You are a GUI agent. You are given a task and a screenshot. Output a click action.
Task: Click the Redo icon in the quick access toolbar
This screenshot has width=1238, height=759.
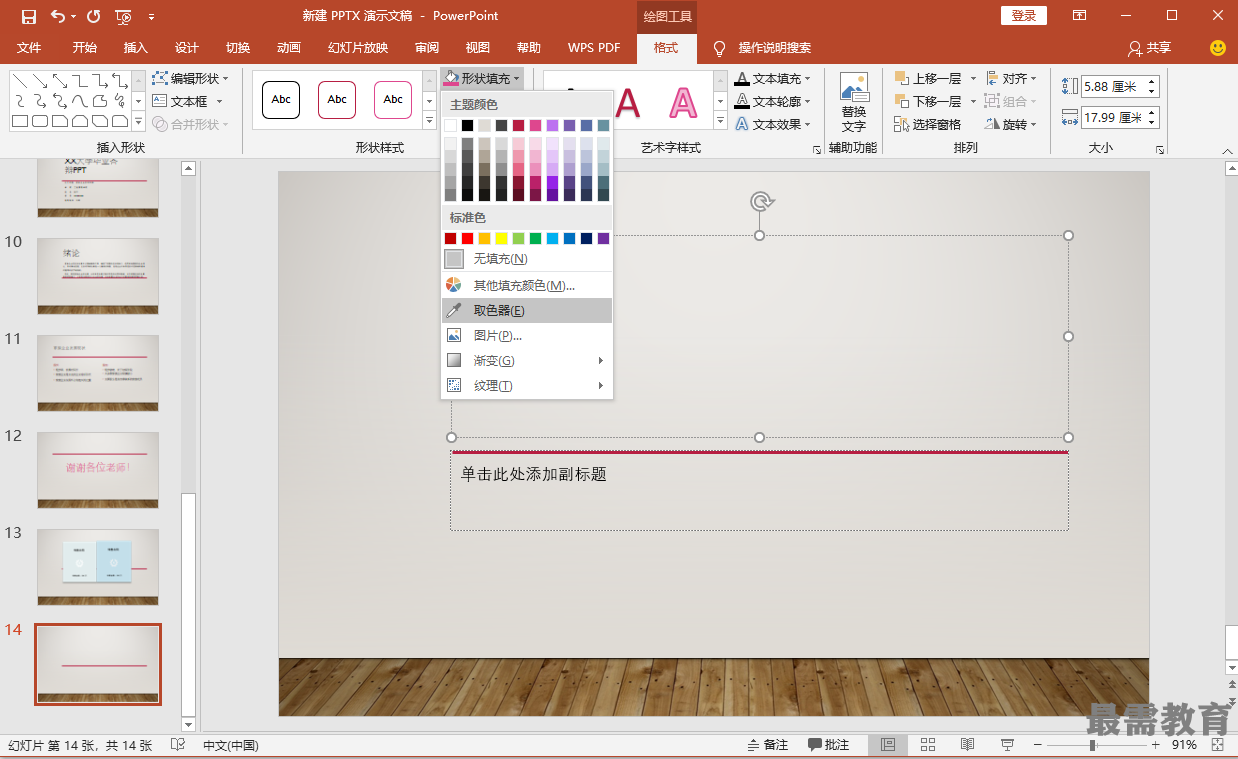93,16
